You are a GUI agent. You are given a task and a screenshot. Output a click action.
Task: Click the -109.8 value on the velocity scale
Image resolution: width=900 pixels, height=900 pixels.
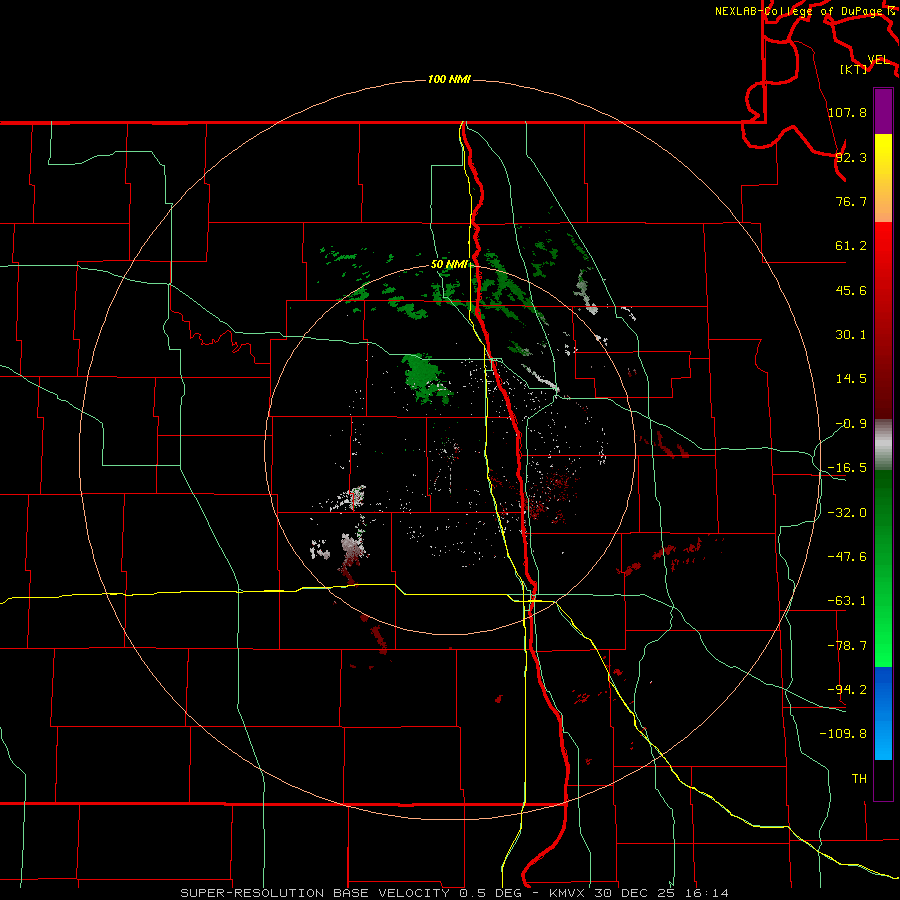click(843, 734)
